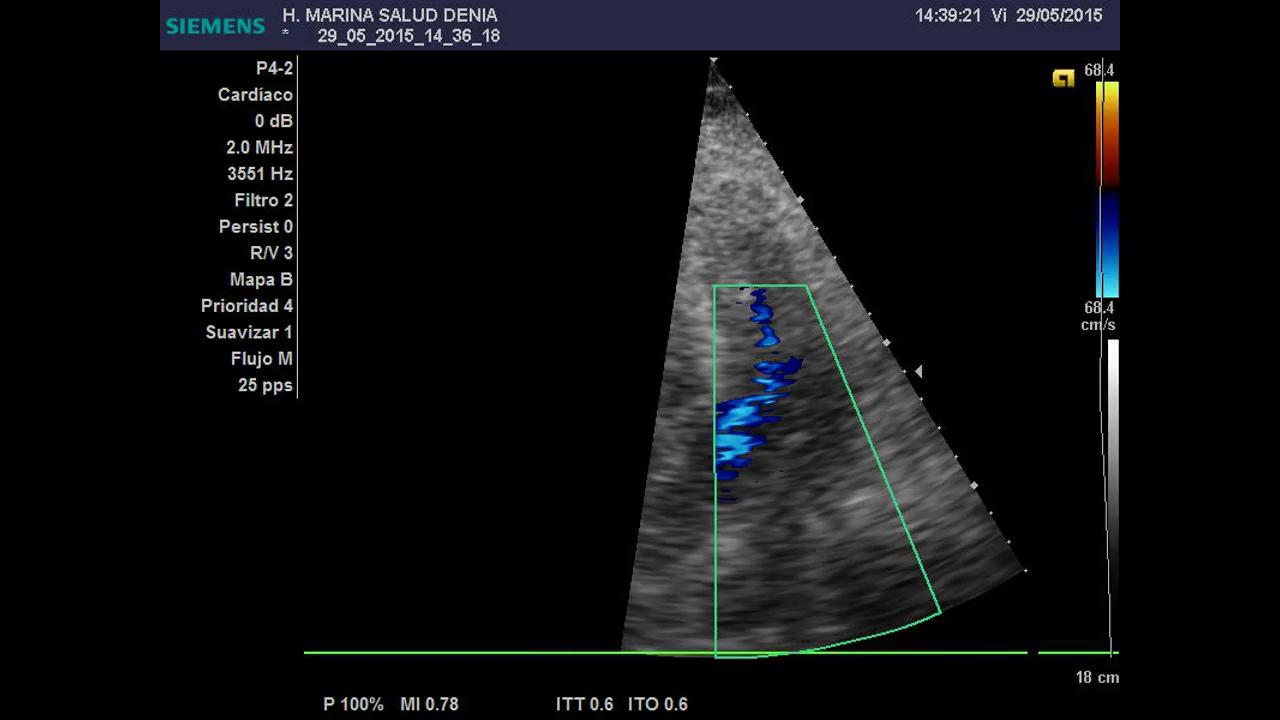Select the Flujo M flow setting
1280x720 pixels.
[x=261, y=359]
